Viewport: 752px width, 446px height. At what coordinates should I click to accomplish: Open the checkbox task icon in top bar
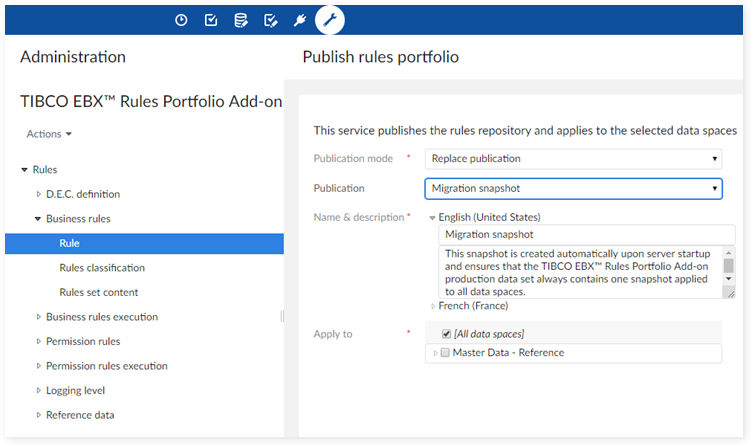click(211, 20)
